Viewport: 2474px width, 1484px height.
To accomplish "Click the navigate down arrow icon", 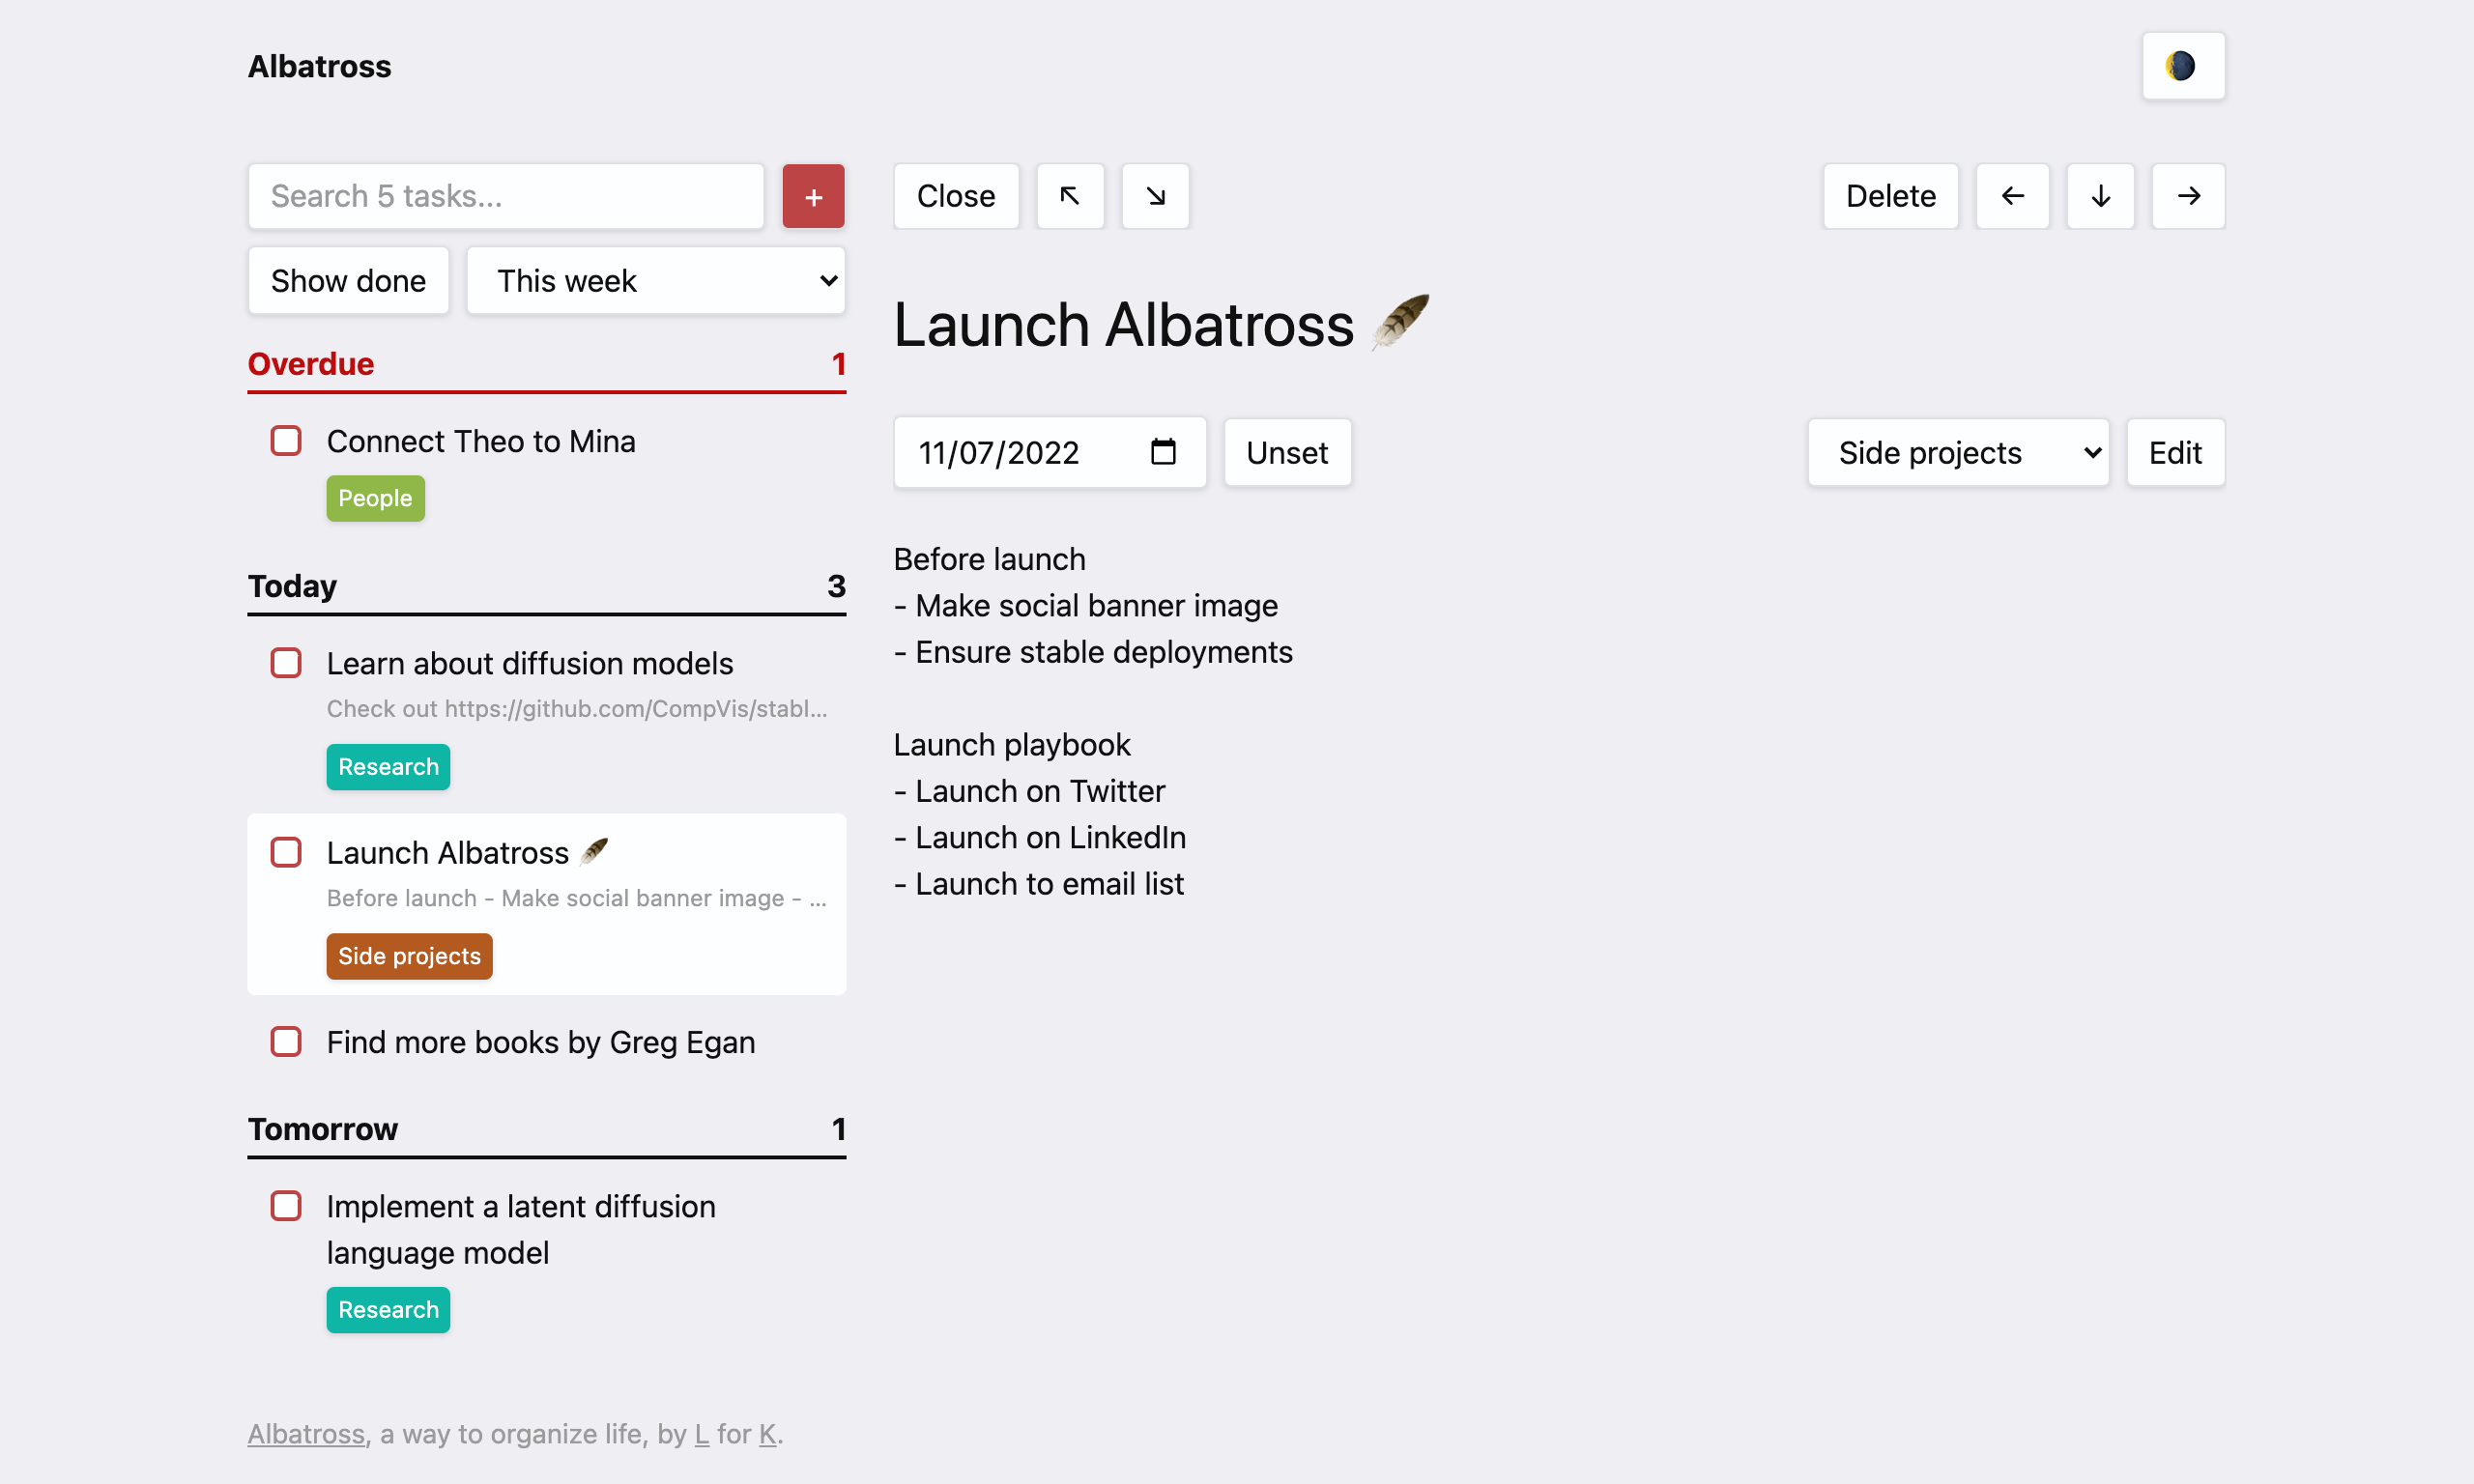I will pyautogui.click(x=2099, y=194).
